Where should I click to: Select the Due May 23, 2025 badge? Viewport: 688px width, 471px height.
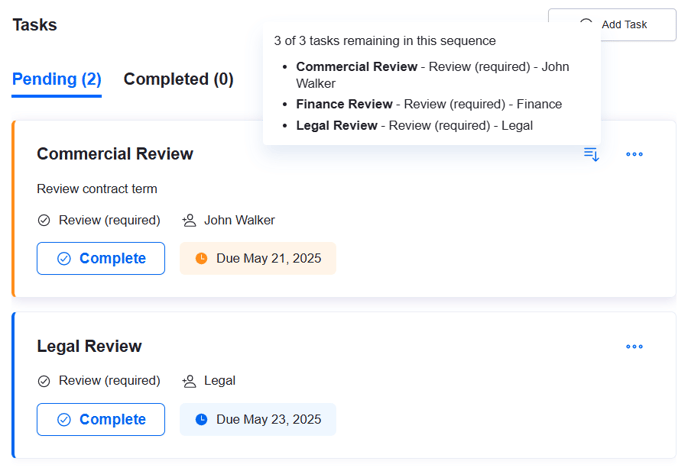click(258, 419)
